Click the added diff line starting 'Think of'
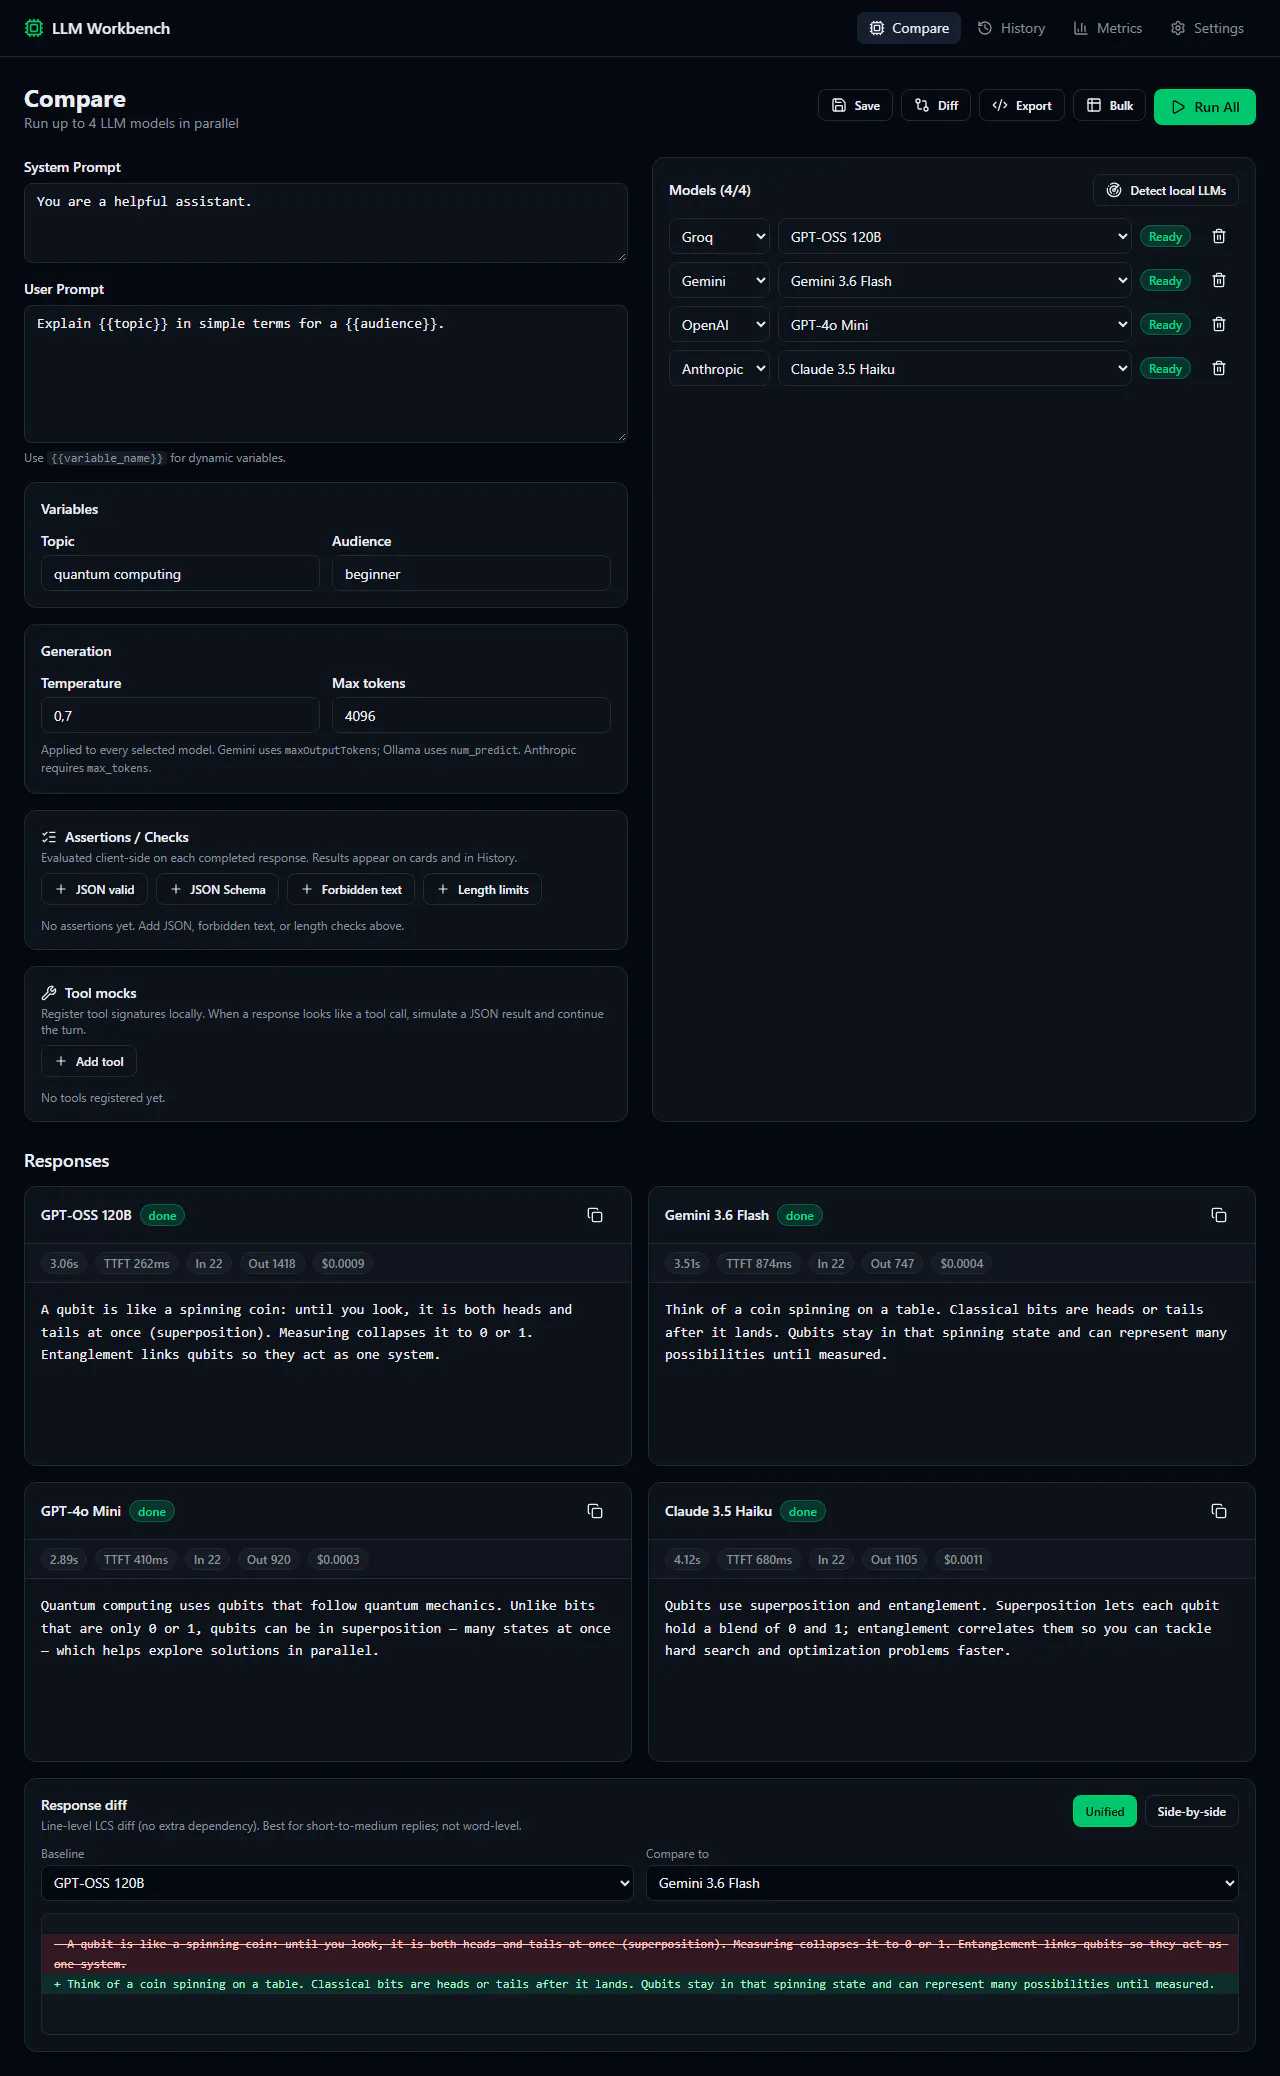Screen dimensions: 1280x2076 click(x=640, y=1984)
